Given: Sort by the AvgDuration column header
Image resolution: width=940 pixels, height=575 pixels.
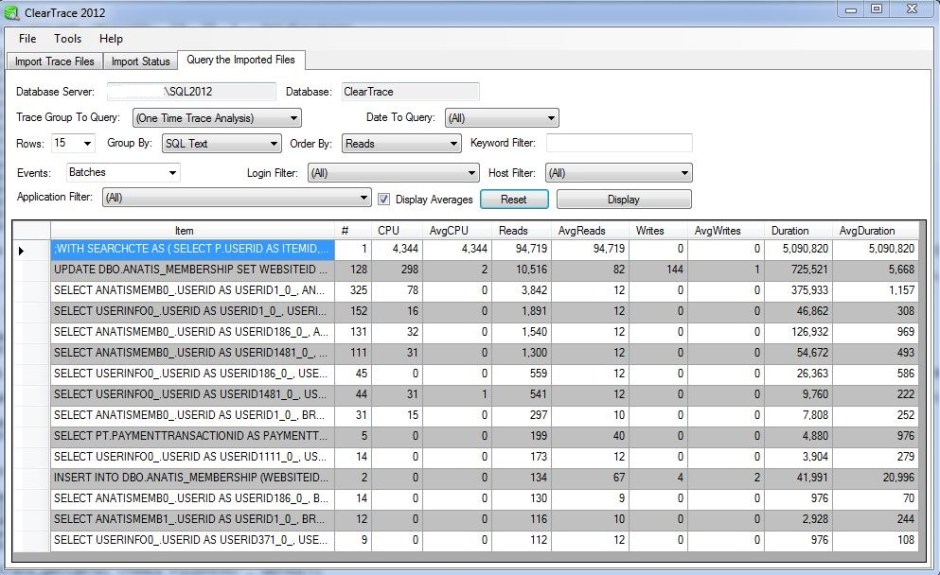Looking at the screenshot, I should (x=866, y=230).
